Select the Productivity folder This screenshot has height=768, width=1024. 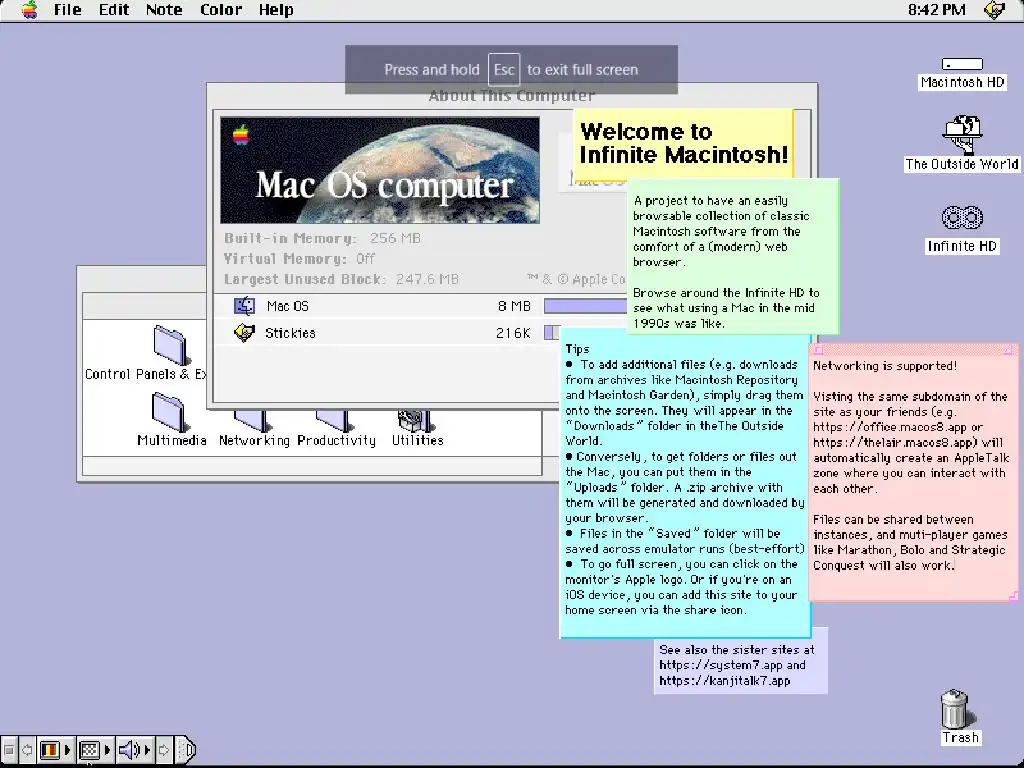pos(336,428)
